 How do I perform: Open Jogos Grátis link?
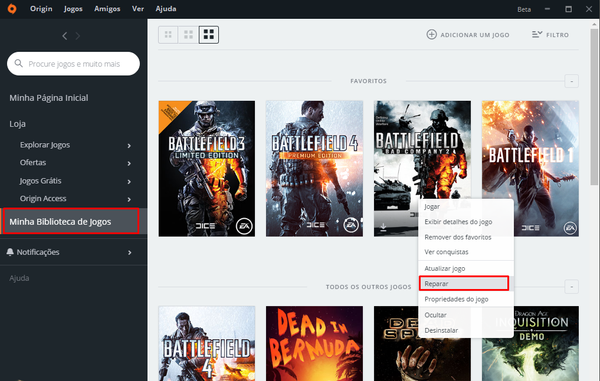point(40,181)
